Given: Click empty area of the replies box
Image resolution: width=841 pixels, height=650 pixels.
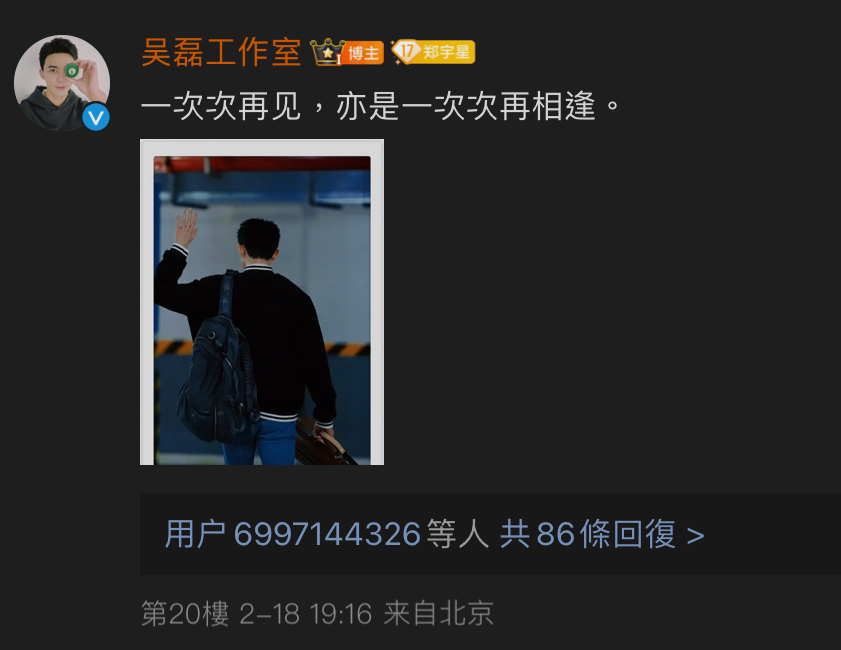Looking at the screenshot, I should pos(772,534).
